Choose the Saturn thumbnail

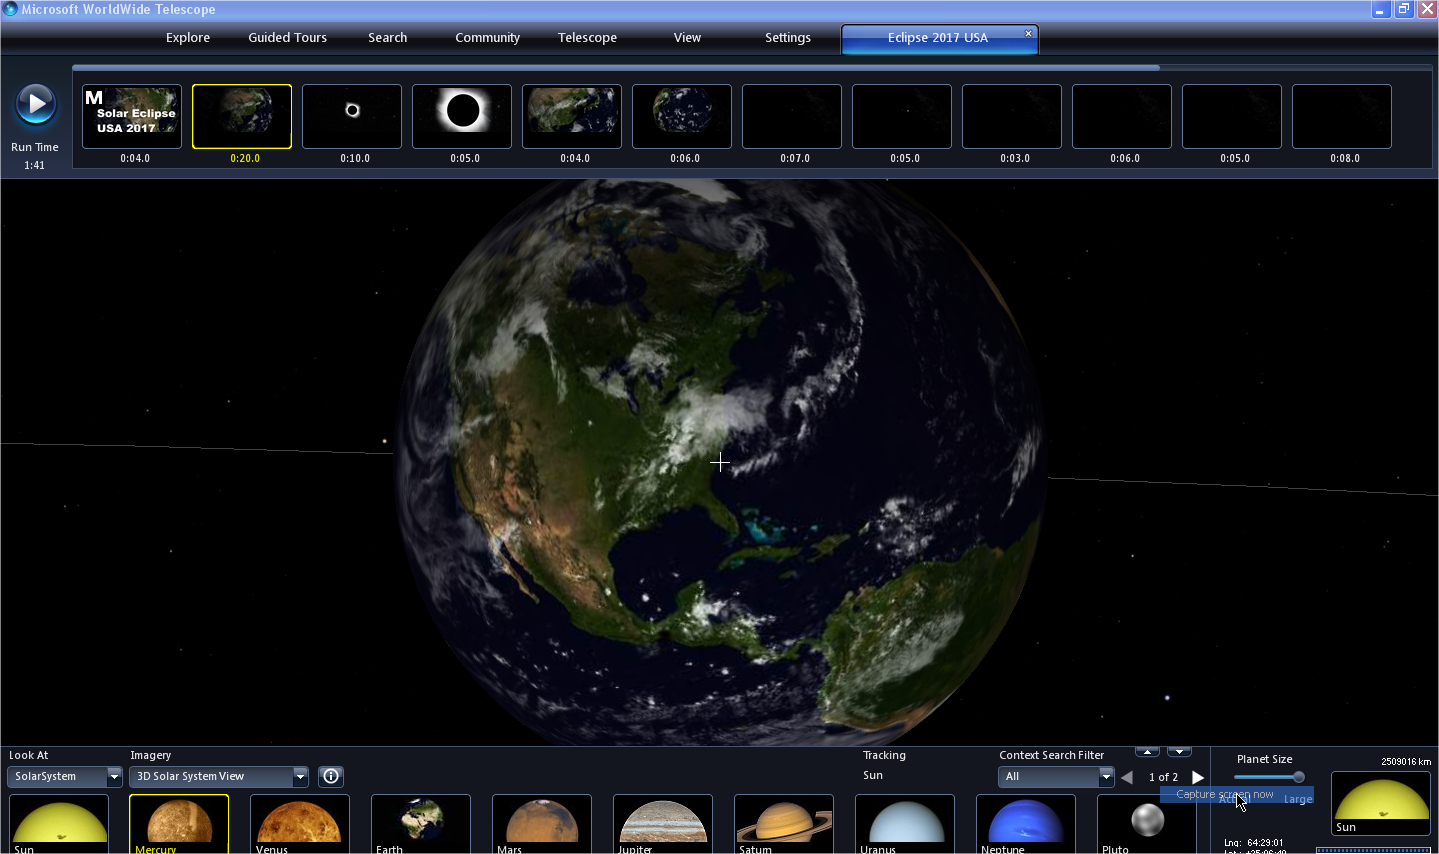(784, 824)
